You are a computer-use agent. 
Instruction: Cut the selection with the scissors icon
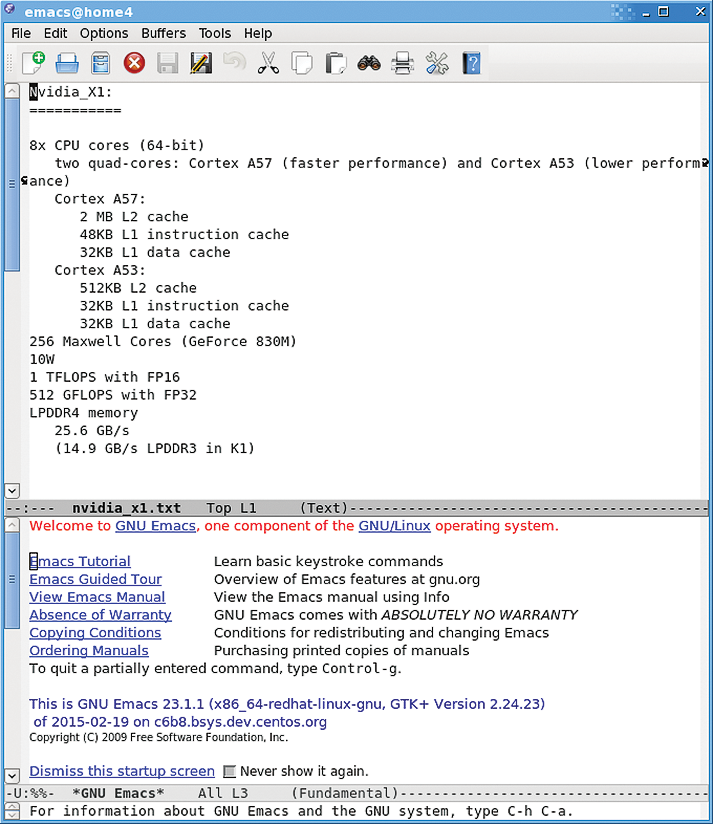click(x=268, y=64)
